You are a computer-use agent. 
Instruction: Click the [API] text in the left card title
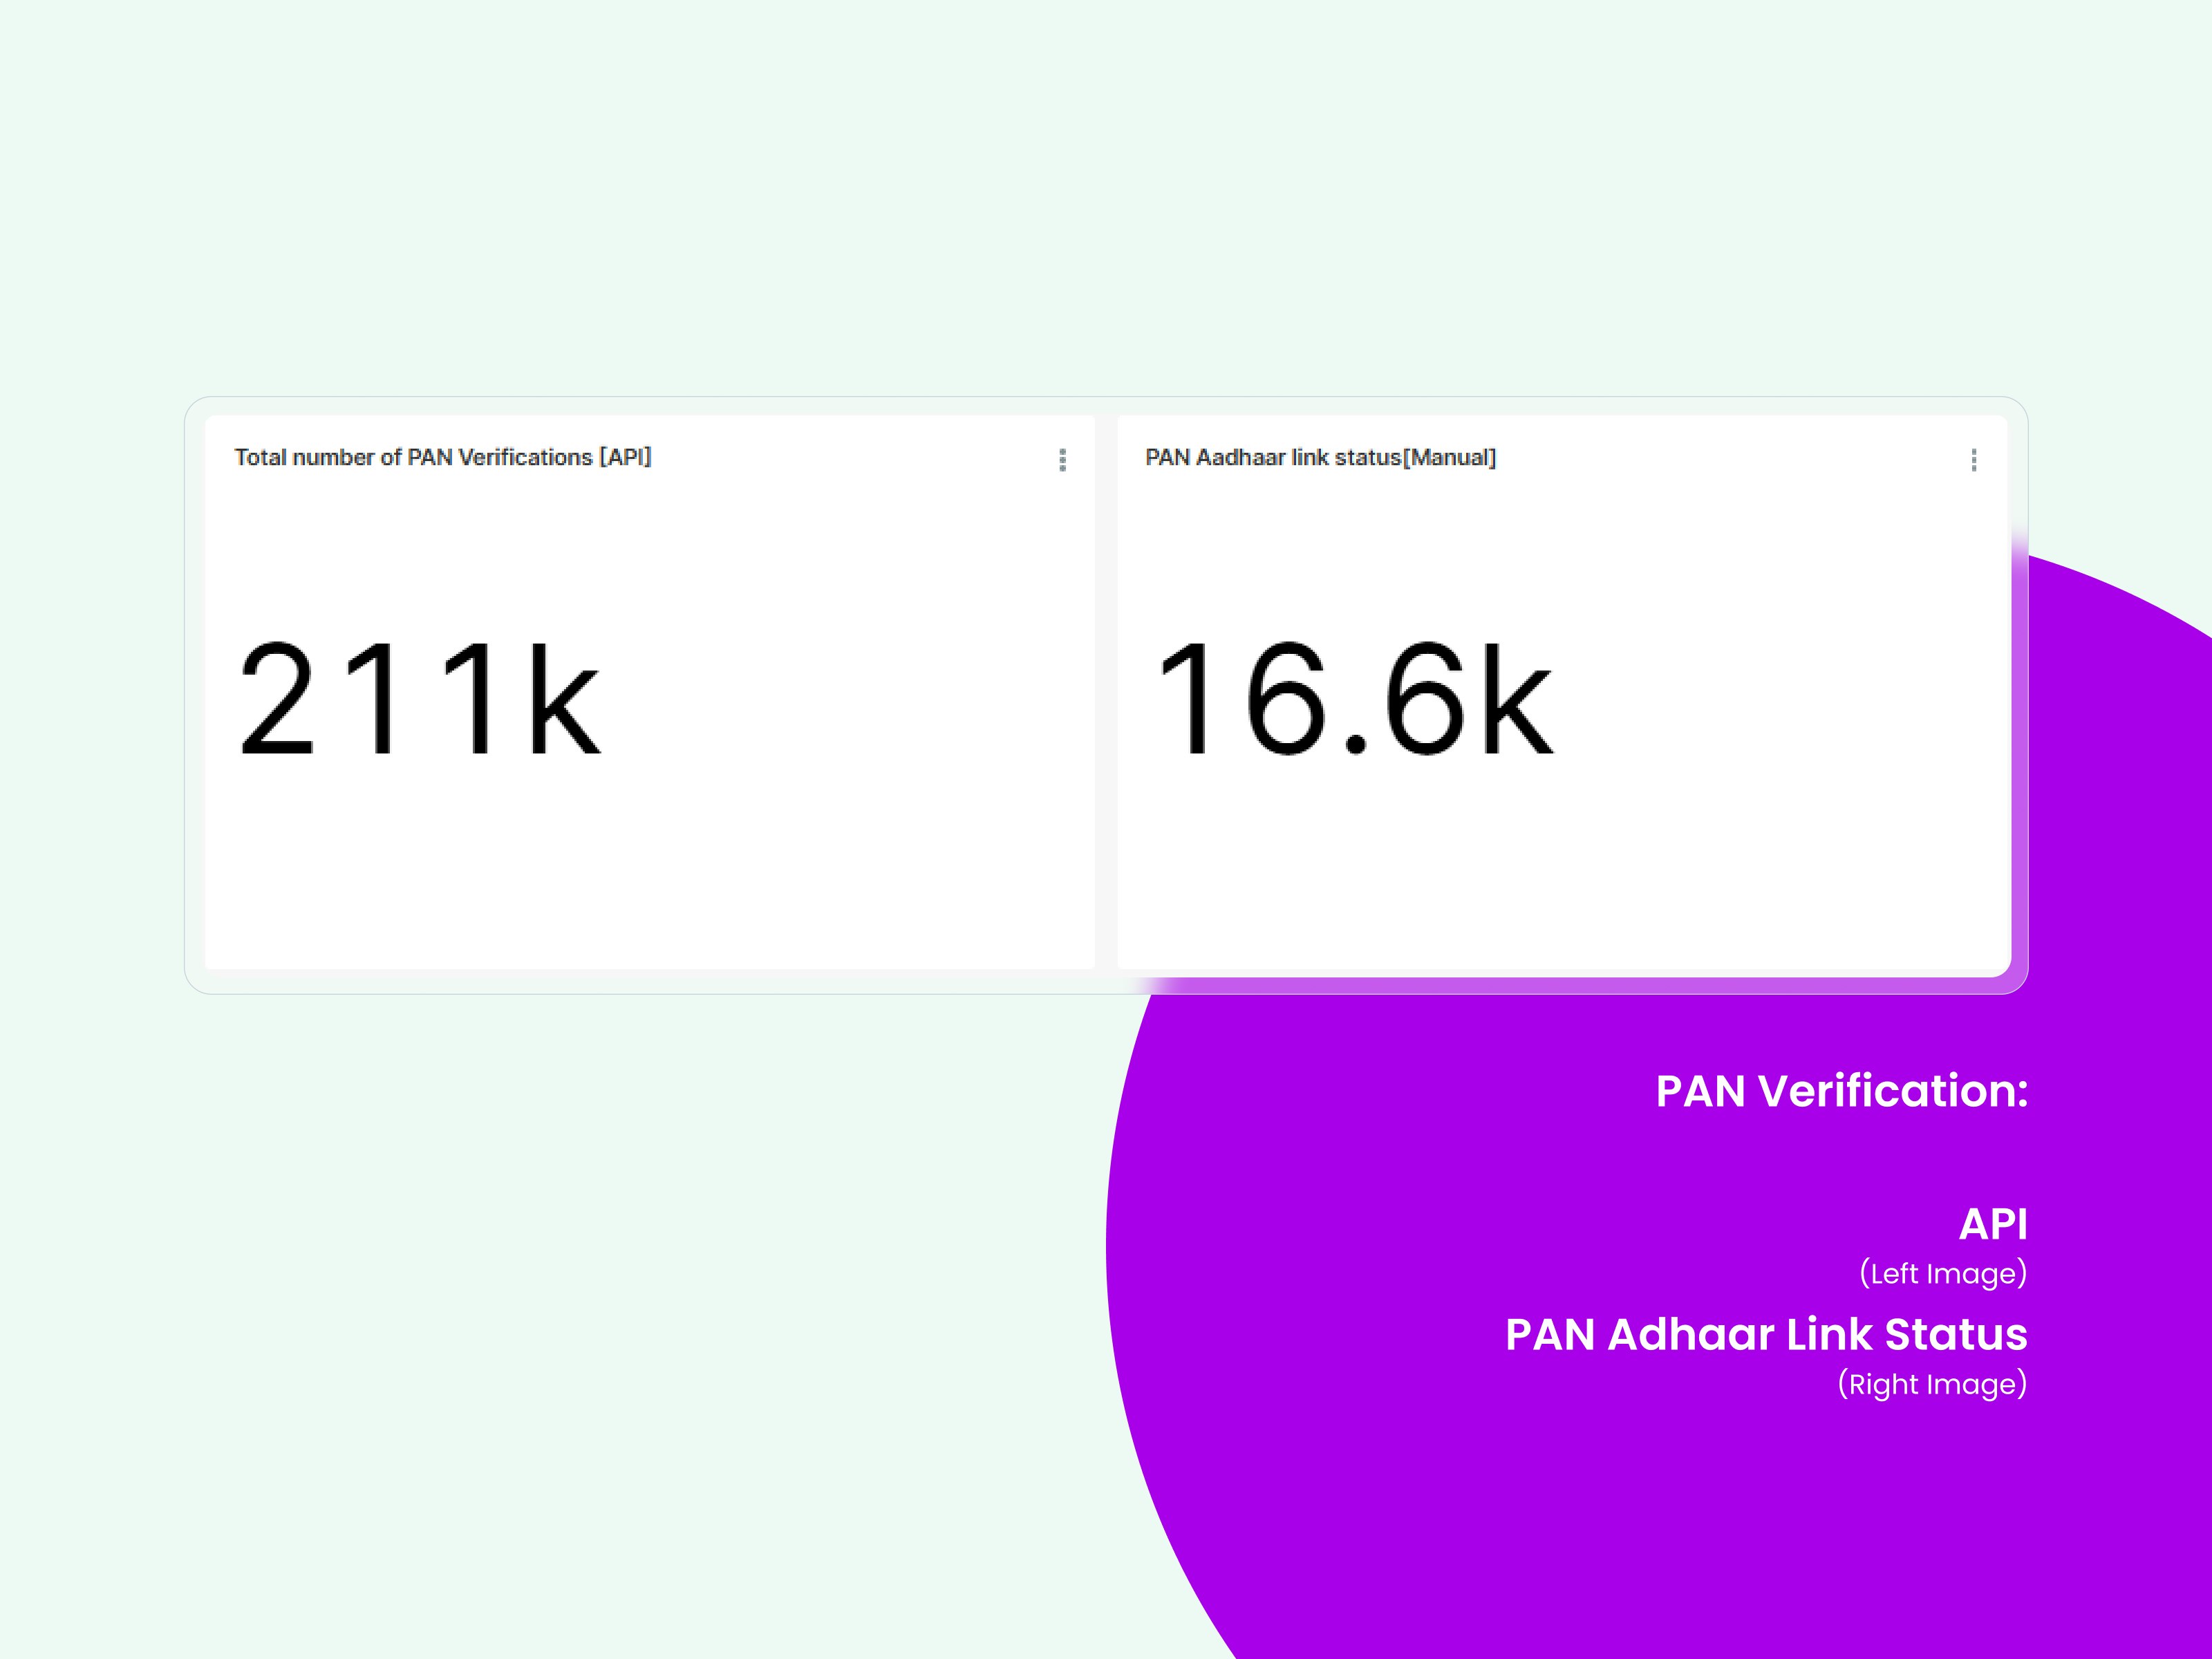pos(625,457)
